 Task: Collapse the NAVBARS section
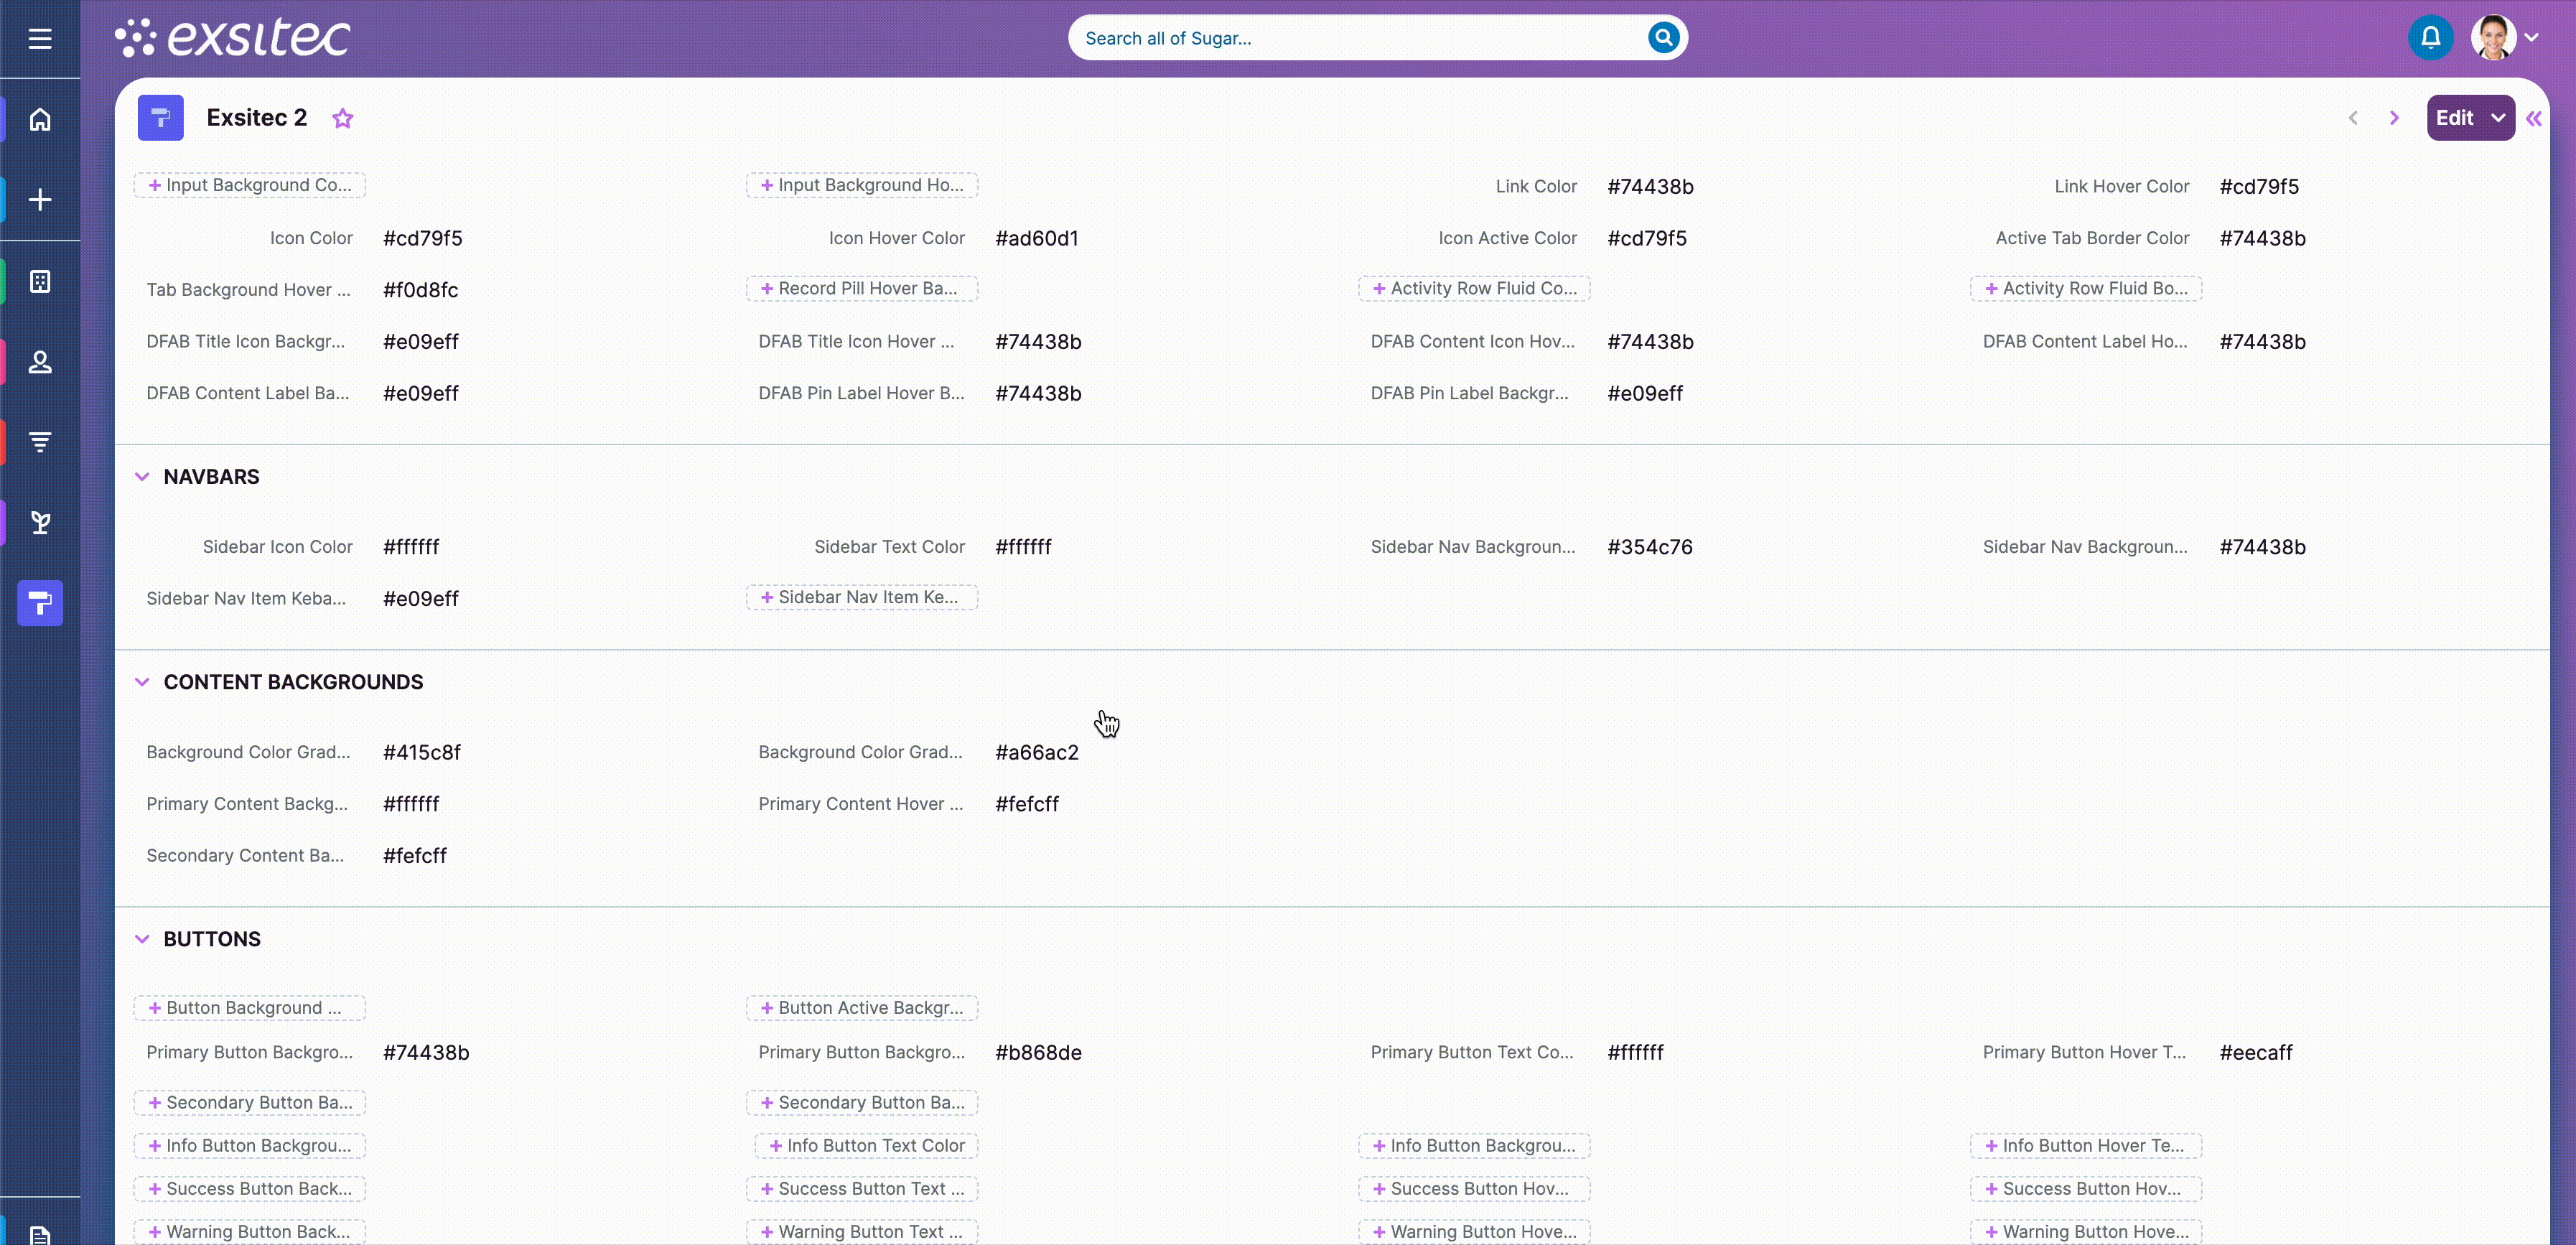click(x=142, y=477)
